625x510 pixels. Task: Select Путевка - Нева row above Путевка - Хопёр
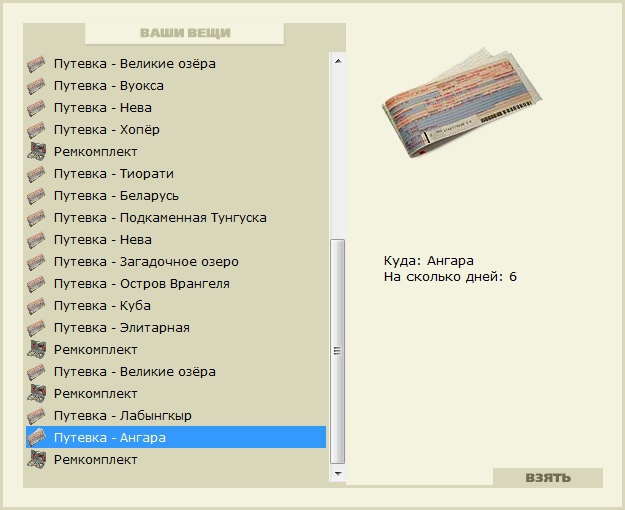176,108
